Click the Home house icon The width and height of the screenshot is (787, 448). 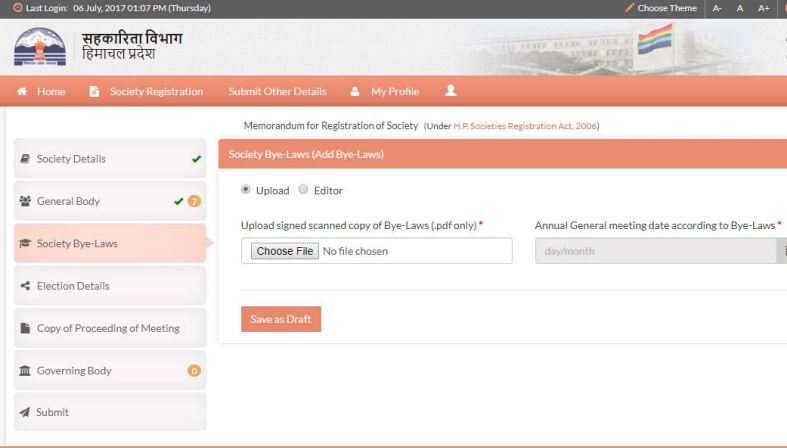click(22, 91)
